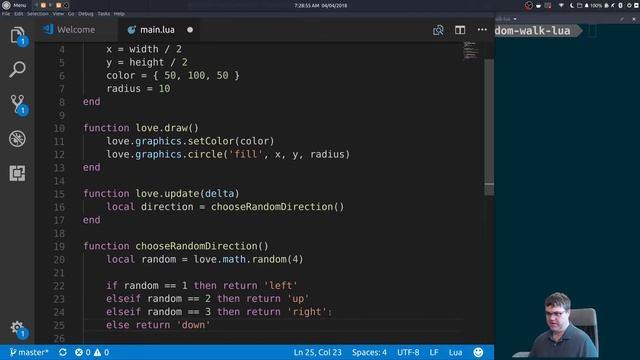640x360 pixels.
Task: Click the 'left' string on line 22
Action: pyautogui.click(x=281, y=285)
